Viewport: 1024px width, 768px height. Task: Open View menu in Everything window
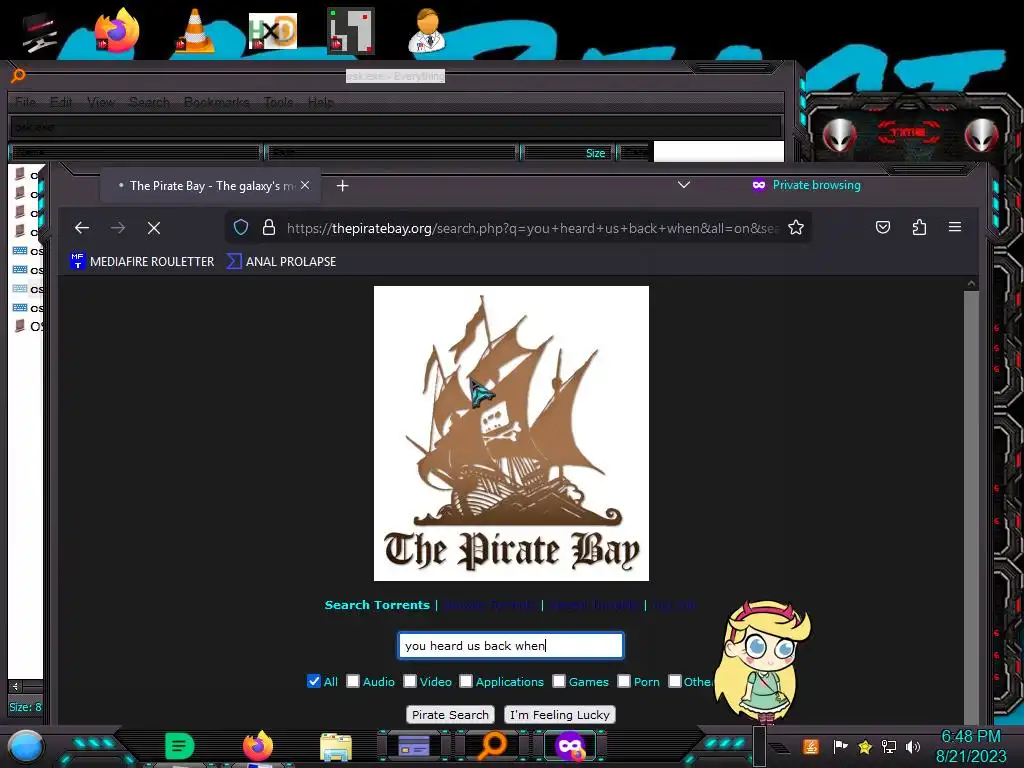(101, 102)
